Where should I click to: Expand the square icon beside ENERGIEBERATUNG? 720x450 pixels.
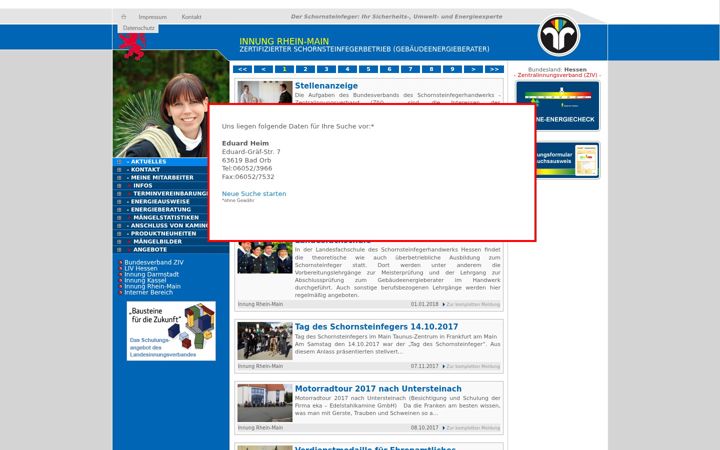click(119, 210)
